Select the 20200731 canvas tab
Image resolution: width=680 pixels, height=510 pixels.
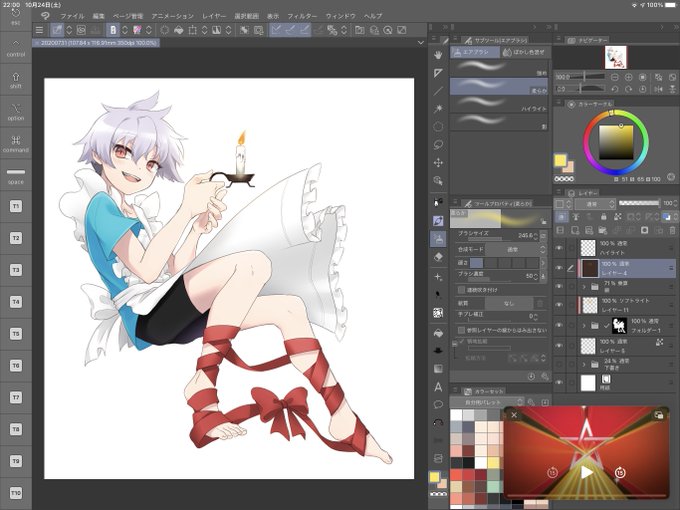(96, 43)
